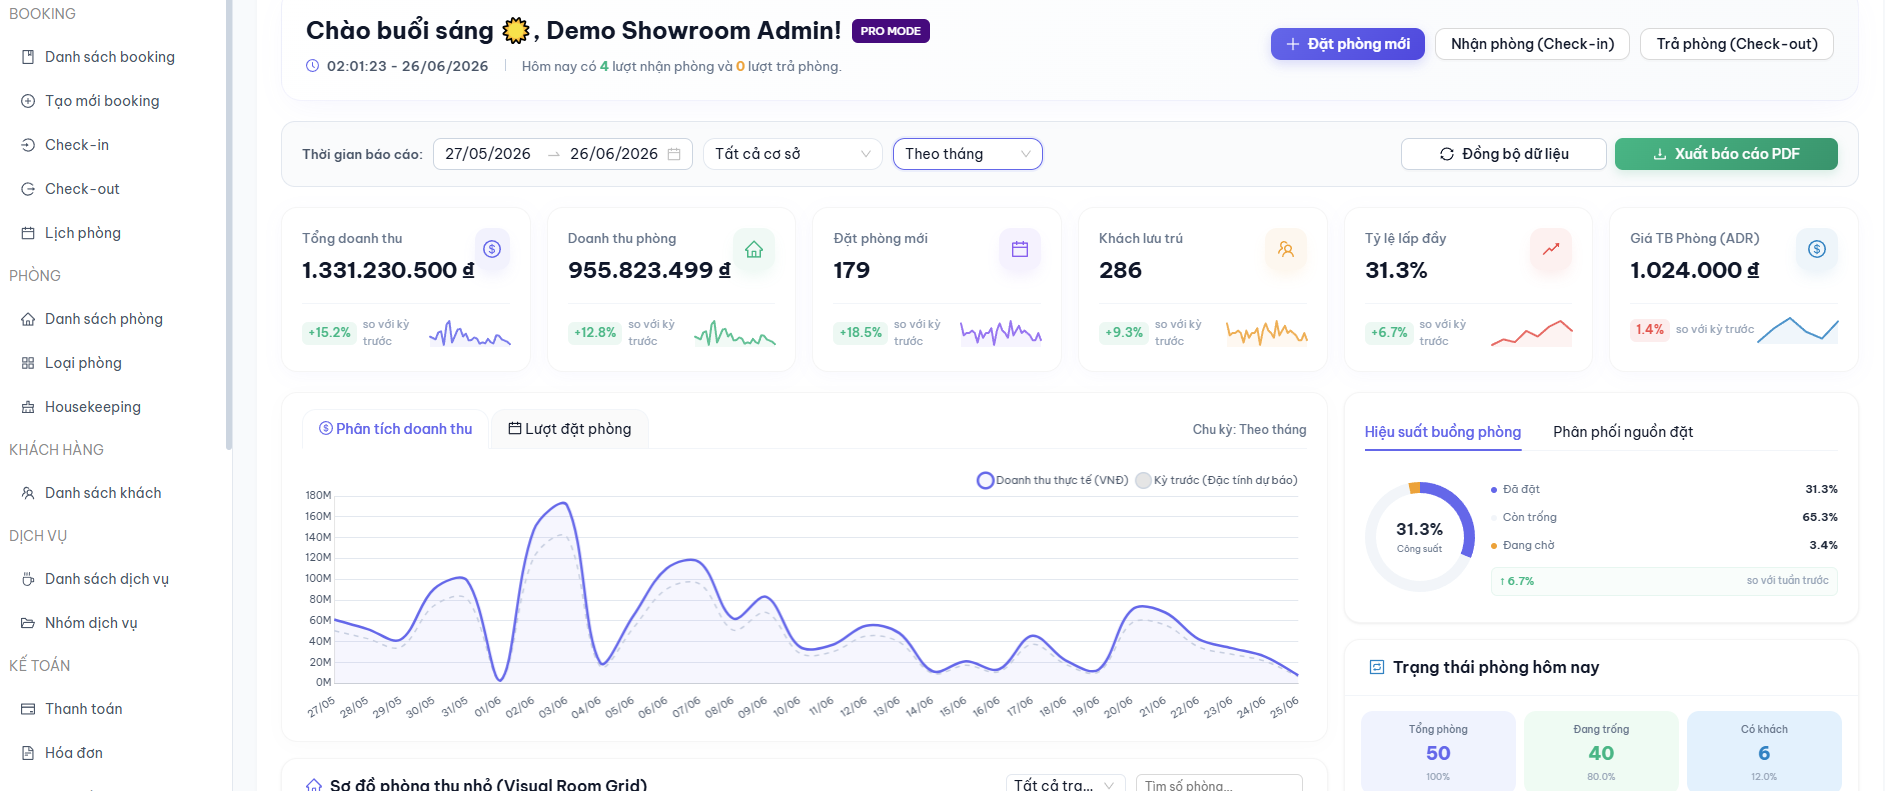Image resolution: width=1885 pixels, height=791 pixels.
Task: Toggle Đã đặt legend entry in donut chart
Action: [1515, 489]
